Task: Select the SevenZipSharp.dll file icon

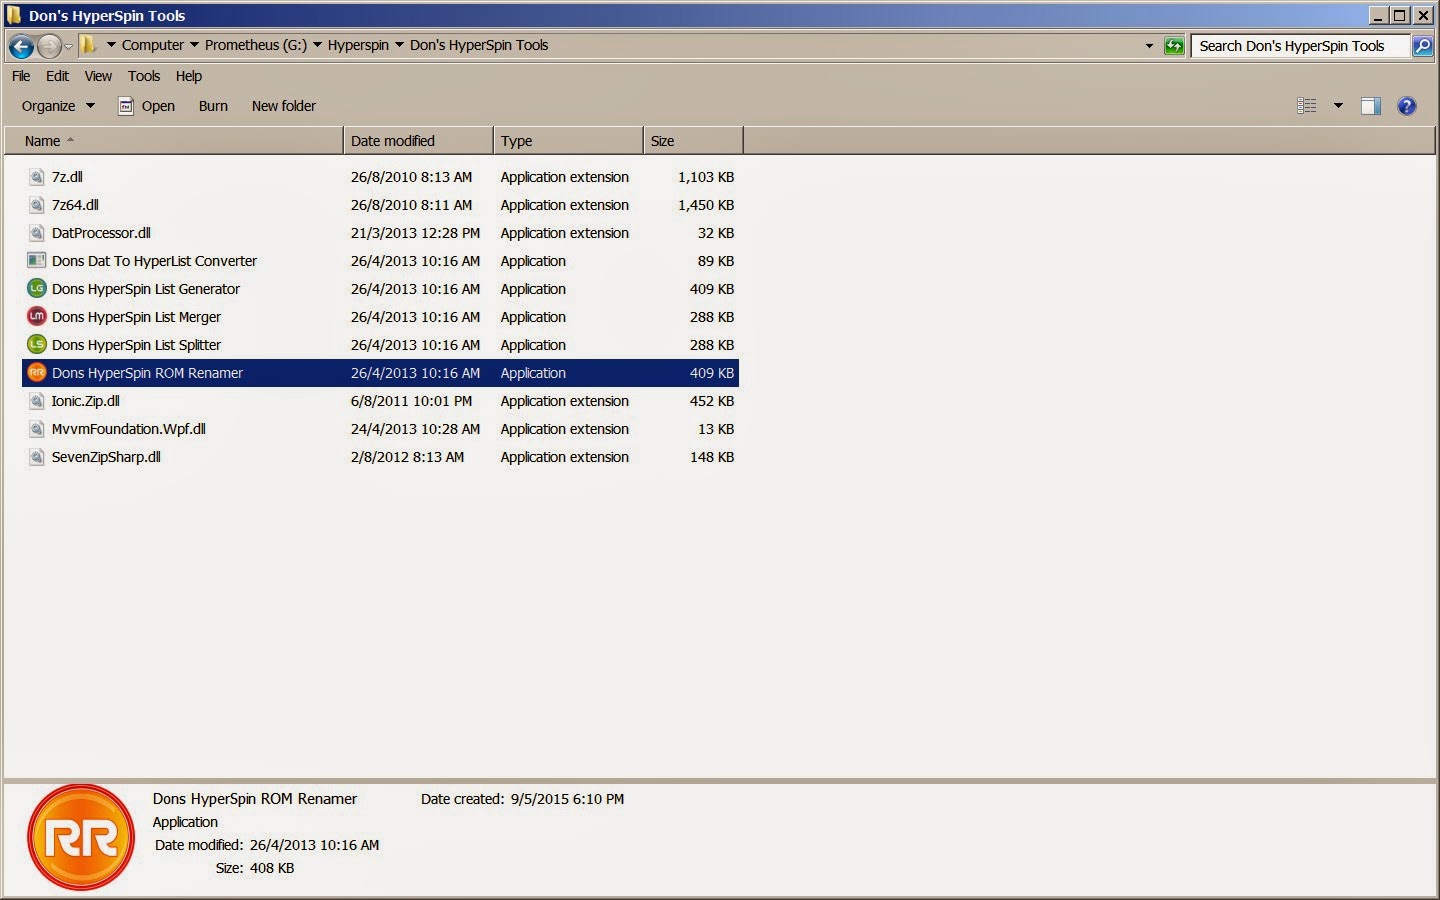Action: pos(37,457)
